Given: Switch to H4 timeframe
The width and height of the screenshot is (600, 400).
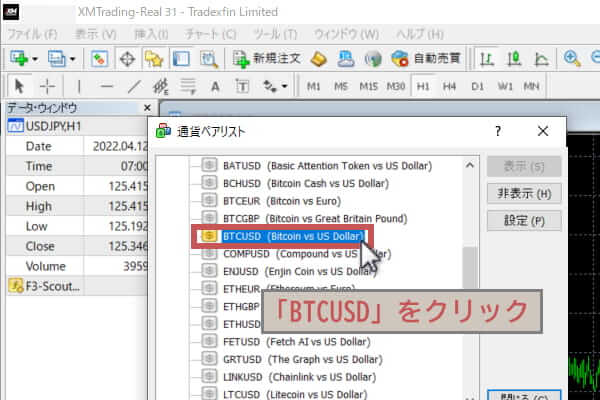Looking at the screenshot, I should point(449,87).
